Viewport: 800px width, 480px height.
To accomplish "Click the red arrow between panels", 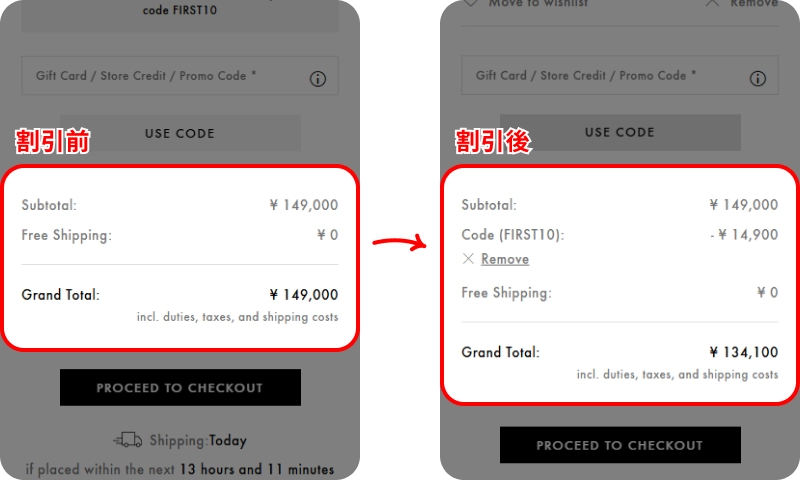I will pyautogui.click(x=399, y=242).
